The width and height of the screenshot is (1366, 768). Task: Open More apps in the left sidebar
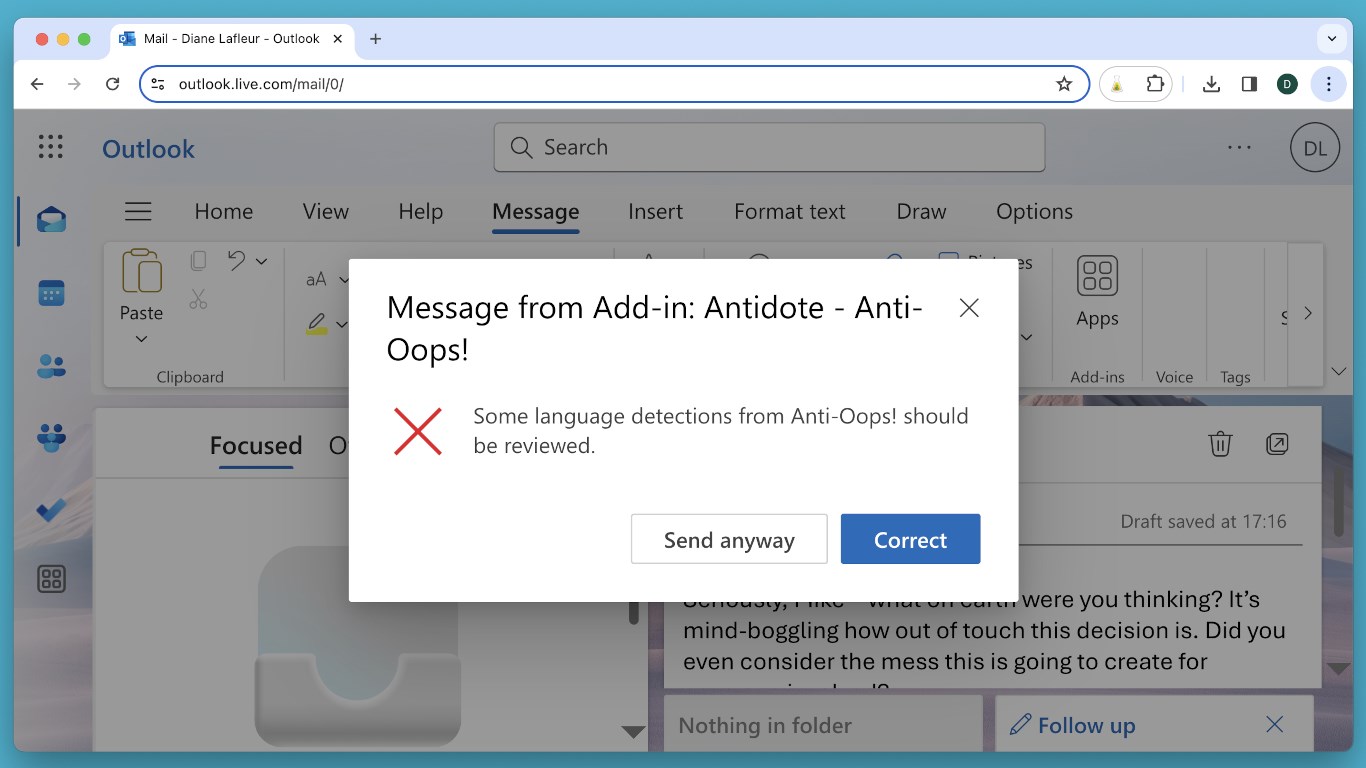(x=51, y=578)
